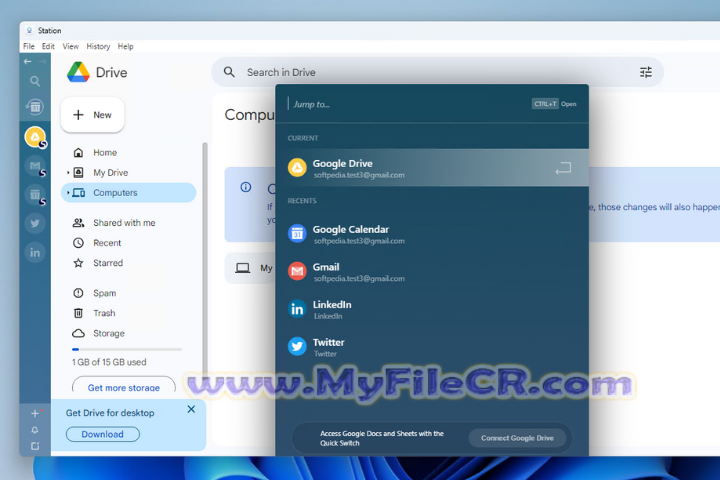The image size is (720, 480).
Task: Click the Gmail icon in recents list
Action: pos(297,271)
